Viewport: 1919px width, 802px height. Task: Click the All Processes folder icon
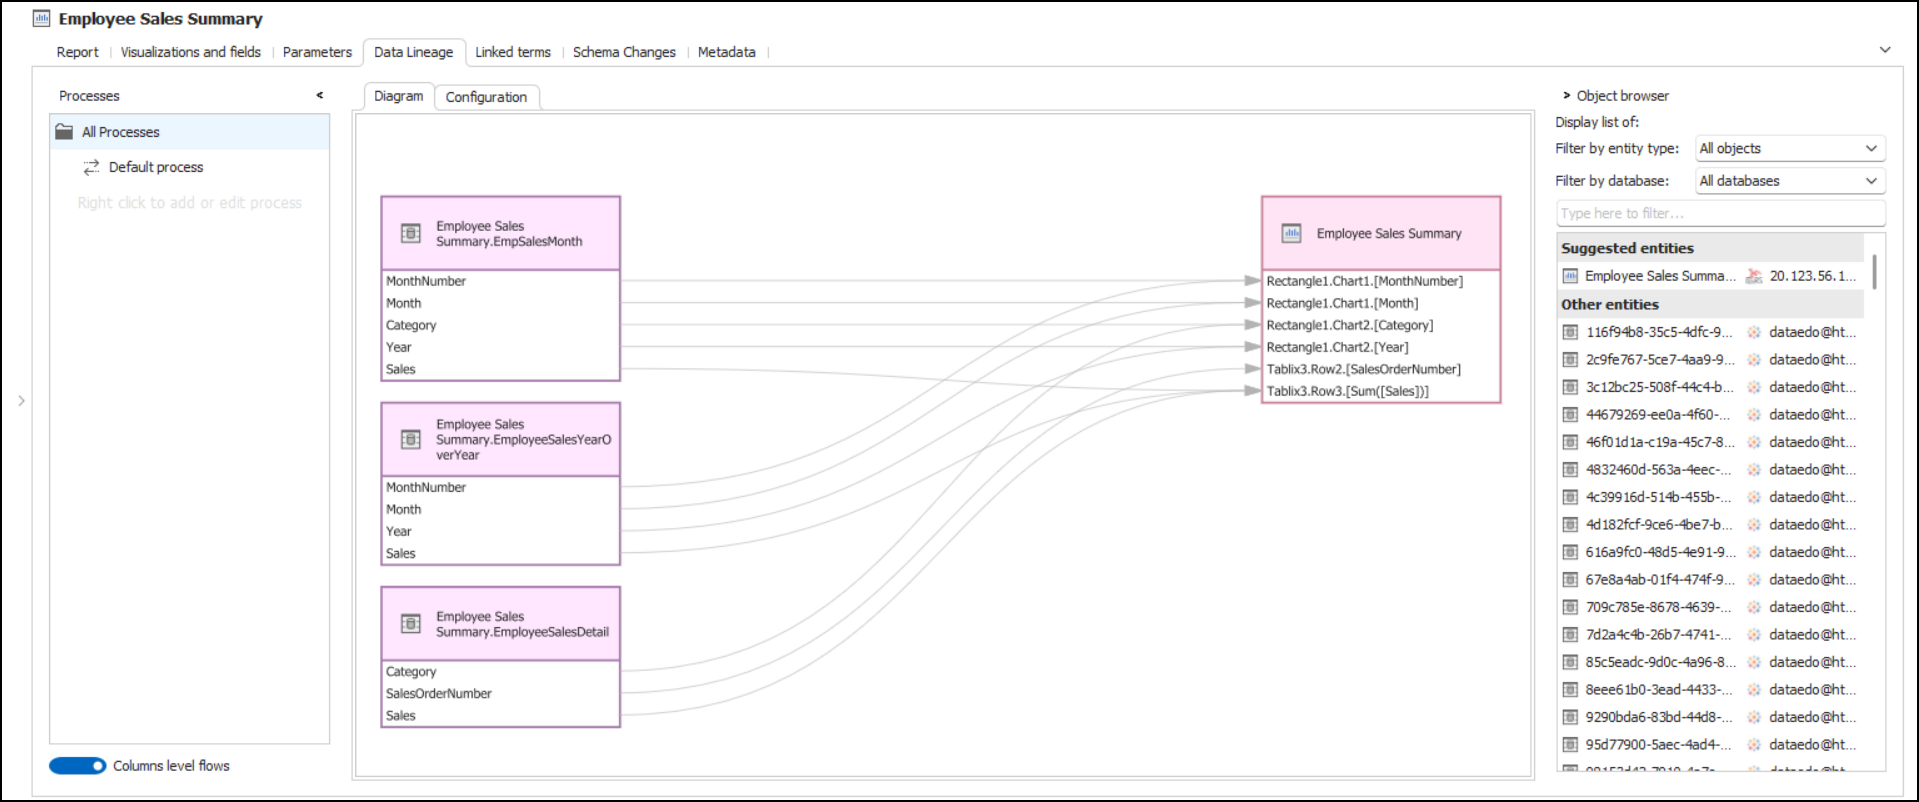point(65,132)
